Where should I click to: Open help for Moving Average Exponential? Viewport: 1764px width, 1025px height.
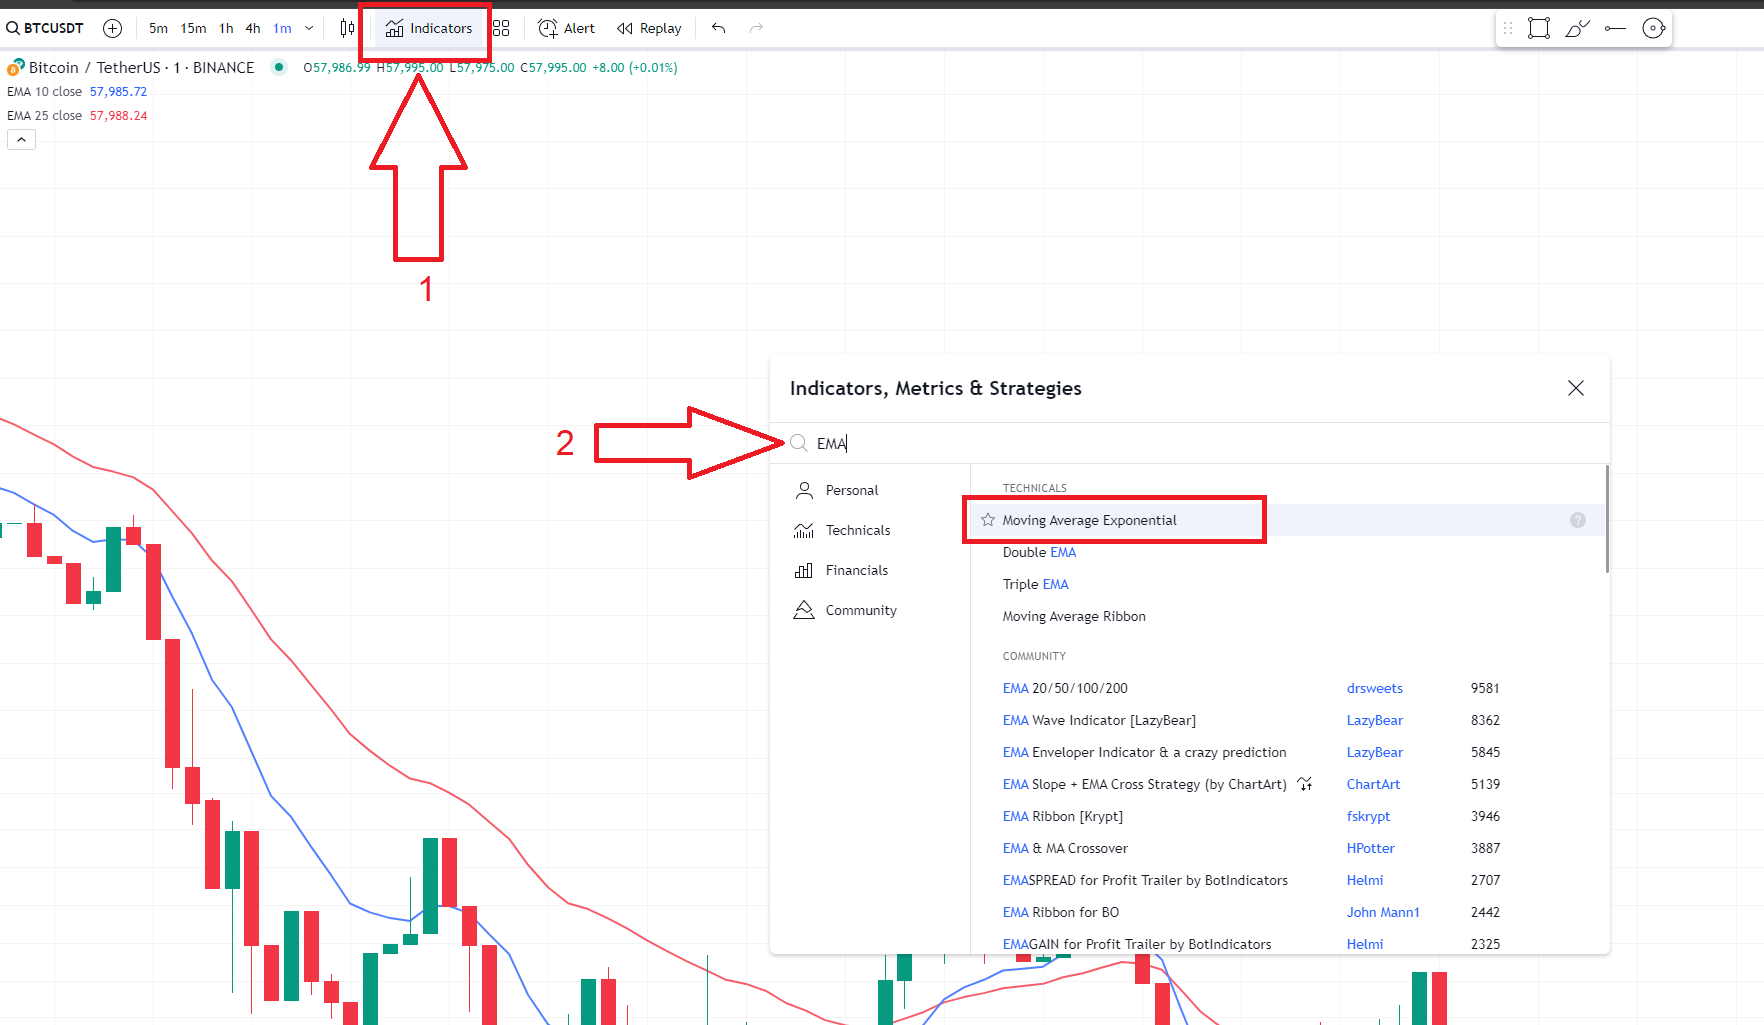(1578, 520)
